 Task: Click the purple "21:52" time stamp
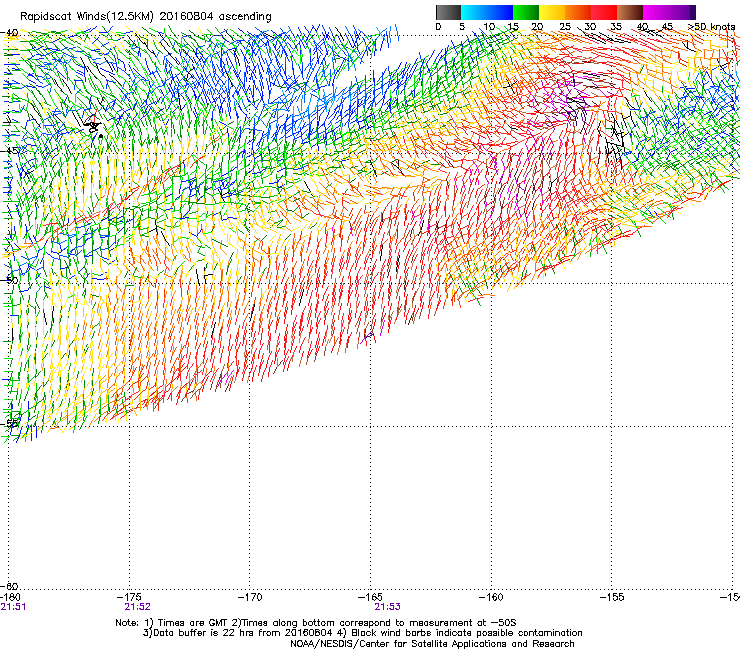pos(137,607)
